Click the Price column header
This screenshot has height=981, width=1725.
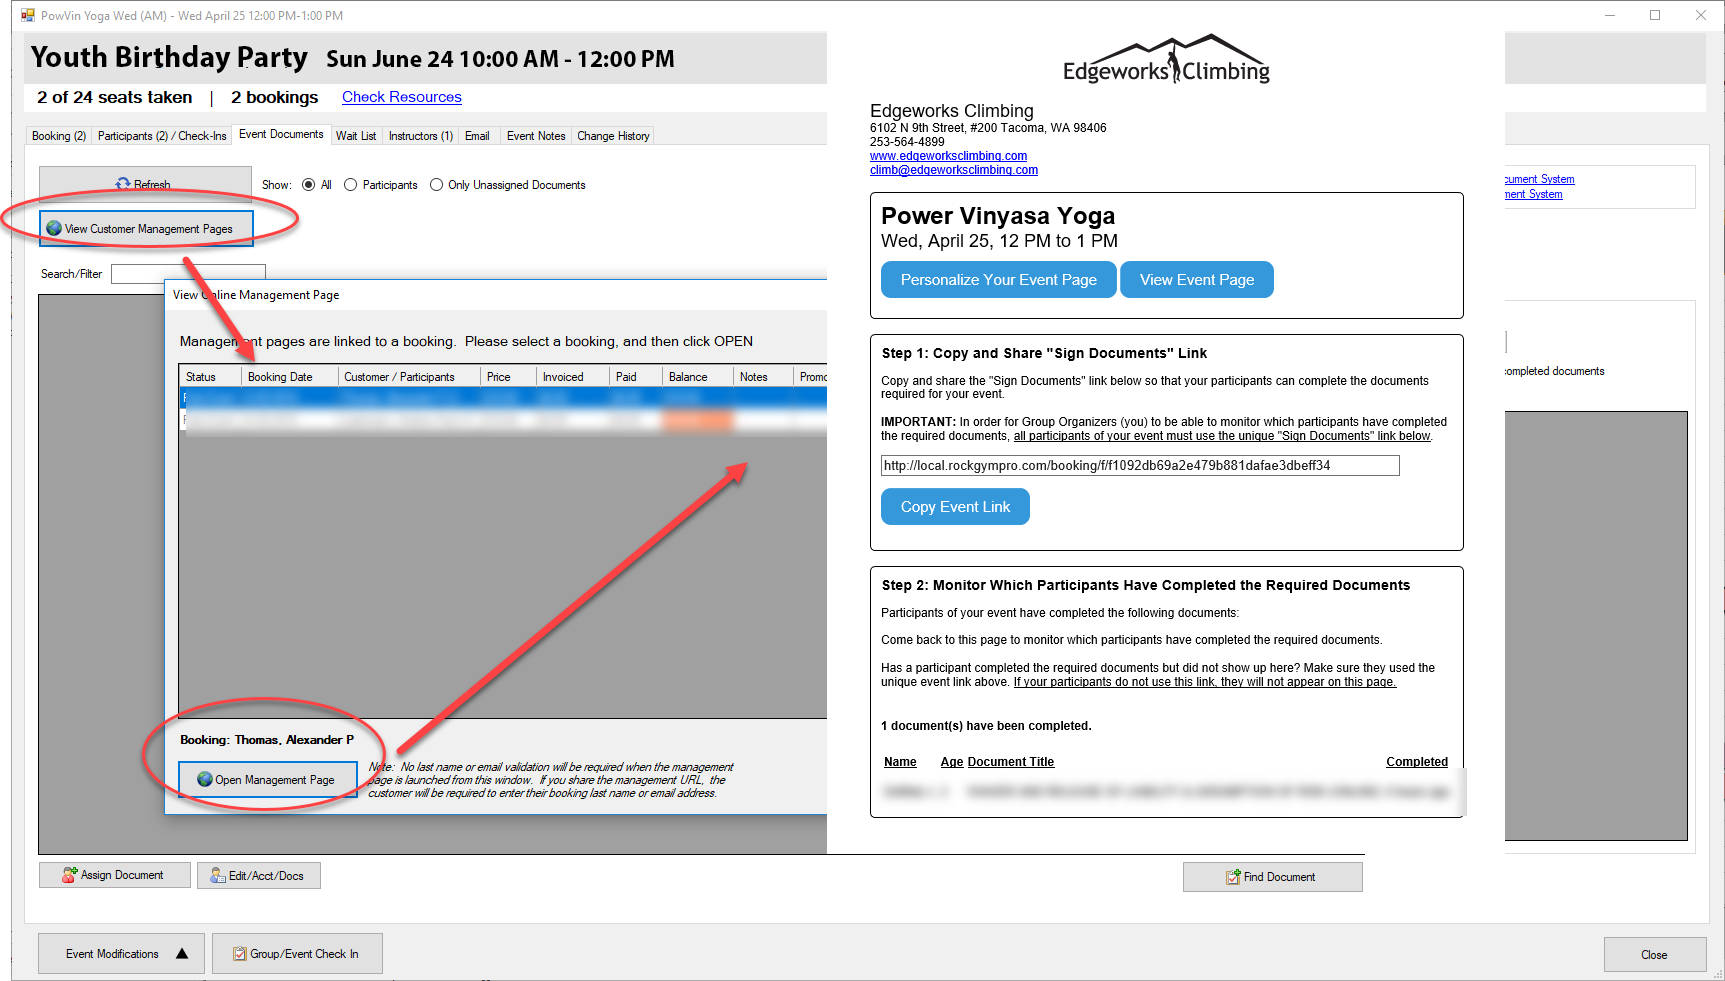coord(509,377)
